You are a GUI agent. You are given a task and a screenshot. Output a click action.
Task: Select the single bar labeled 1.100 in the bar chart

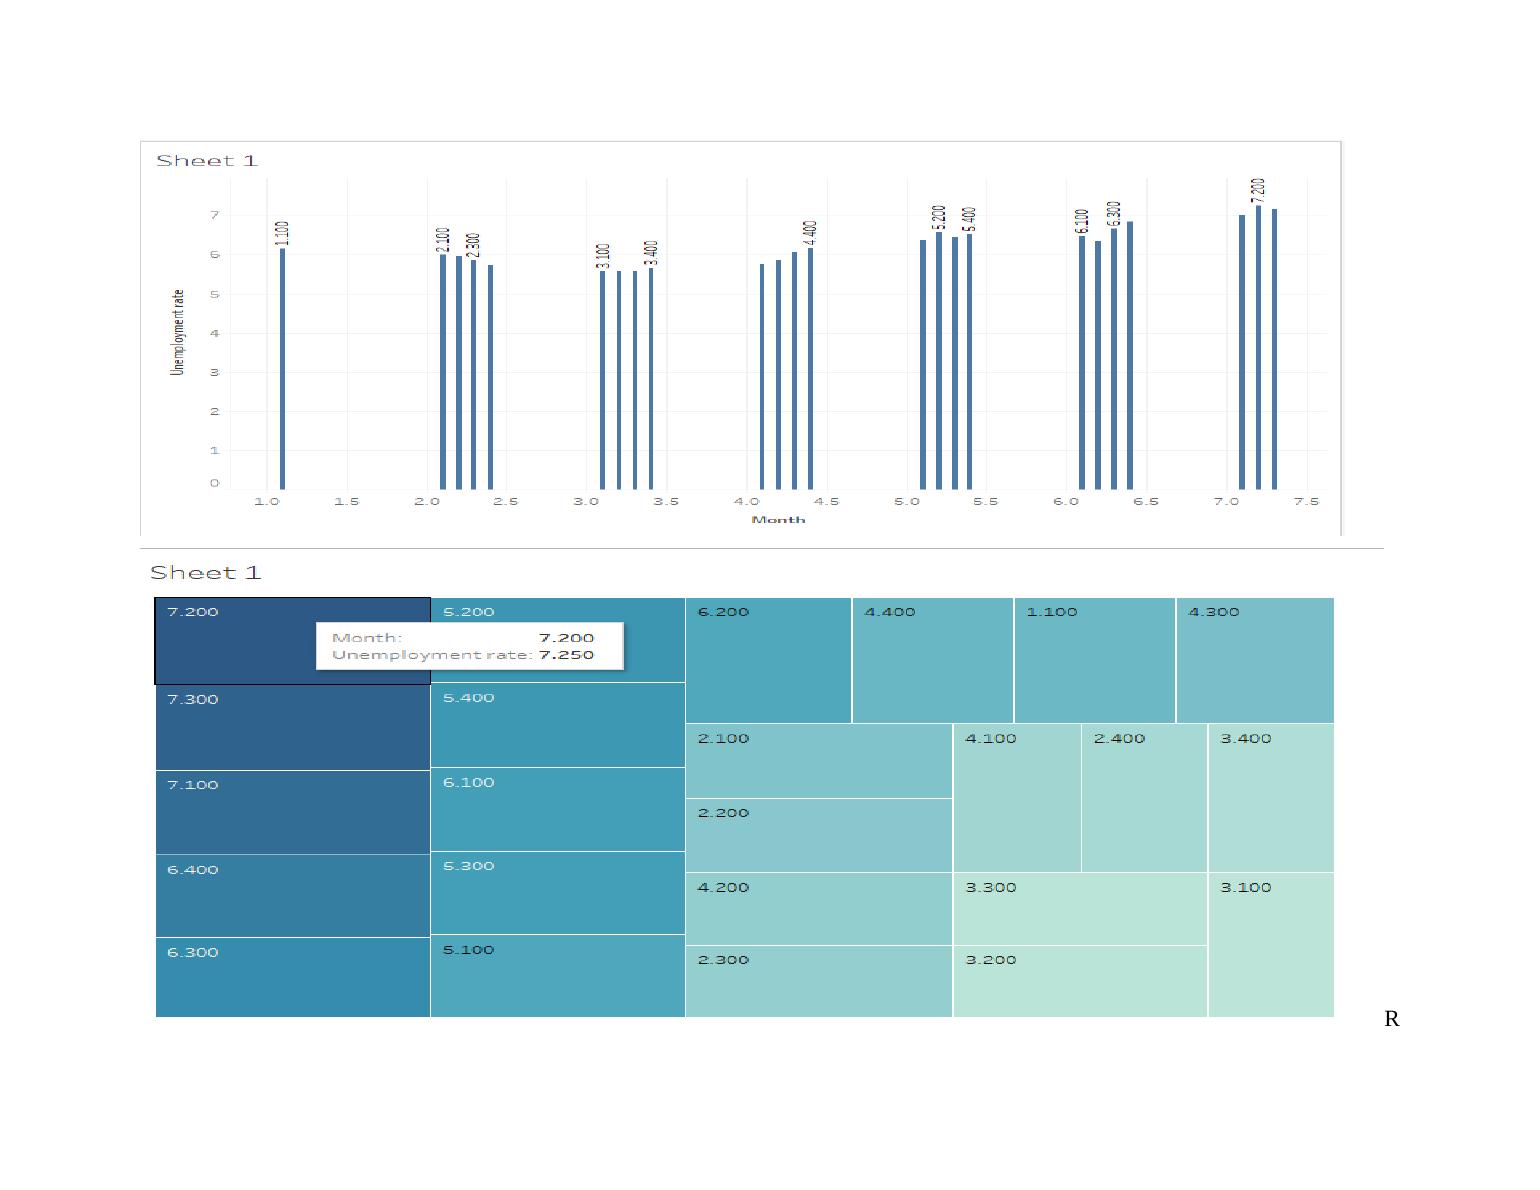point(283,368)
